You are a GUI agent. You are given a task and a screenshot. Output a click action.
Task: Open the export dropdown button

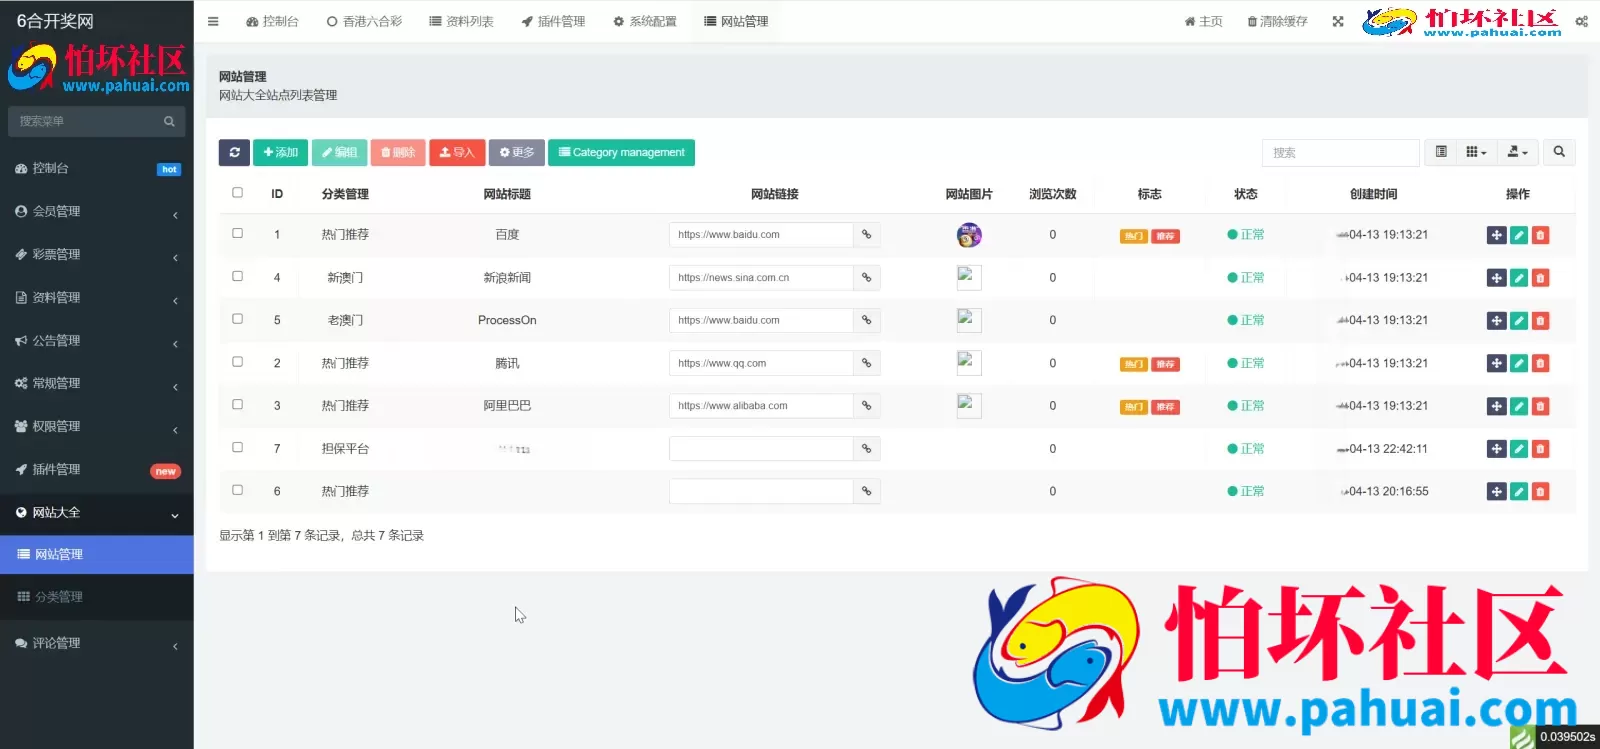pyautogui.click(x=1518, y=152)
